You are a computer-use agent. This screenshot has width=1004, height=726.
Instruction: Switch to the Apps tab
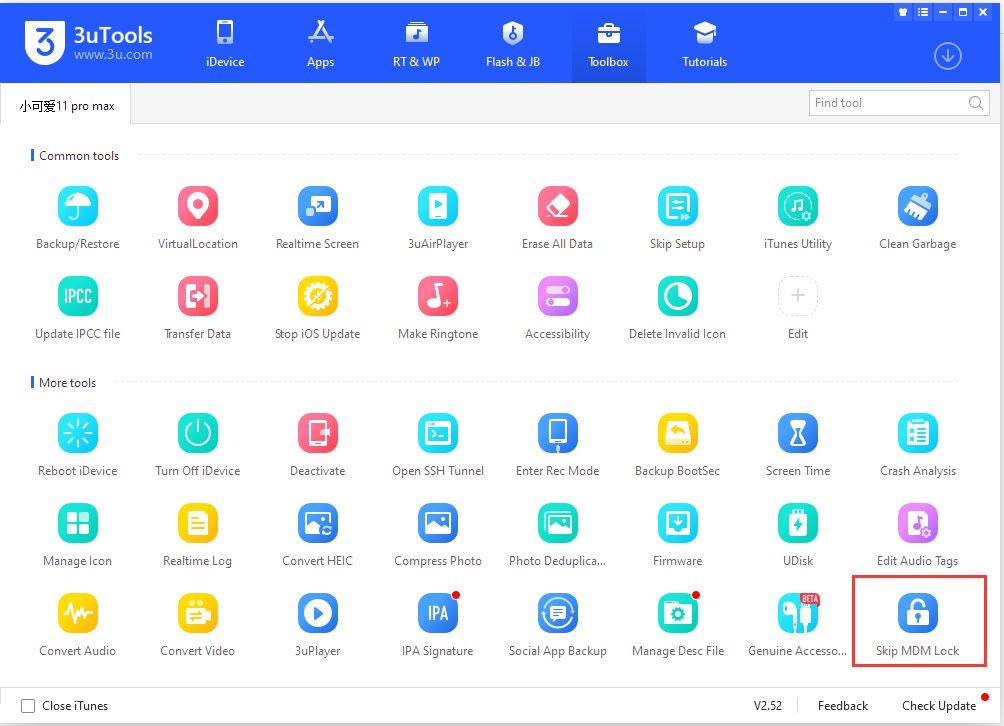[x=321, y=44]
